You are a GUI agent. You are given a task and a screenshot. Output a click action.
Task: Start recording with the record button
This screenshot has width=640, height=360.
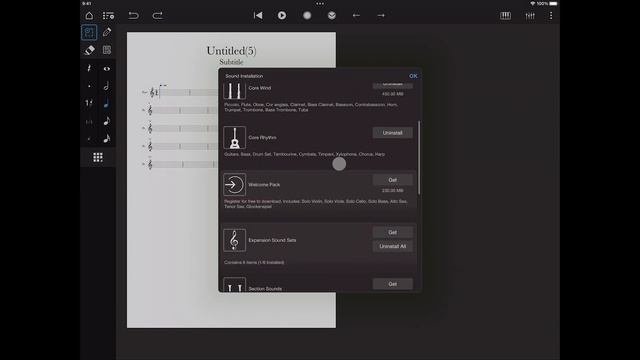pyautogui.click(x=307, y=16)
